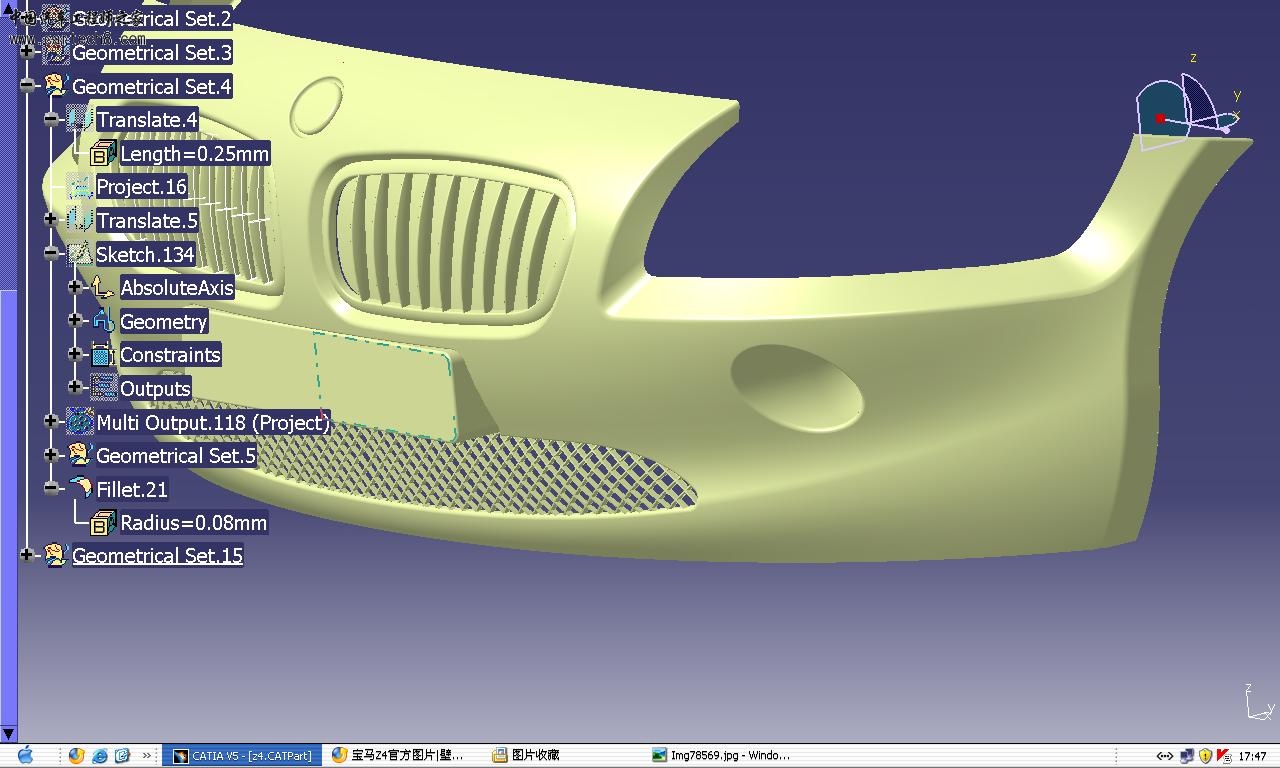Click the Geometrical Set.5 folder icon
This screenshot has width=1280, height=768.
(79, 456)
